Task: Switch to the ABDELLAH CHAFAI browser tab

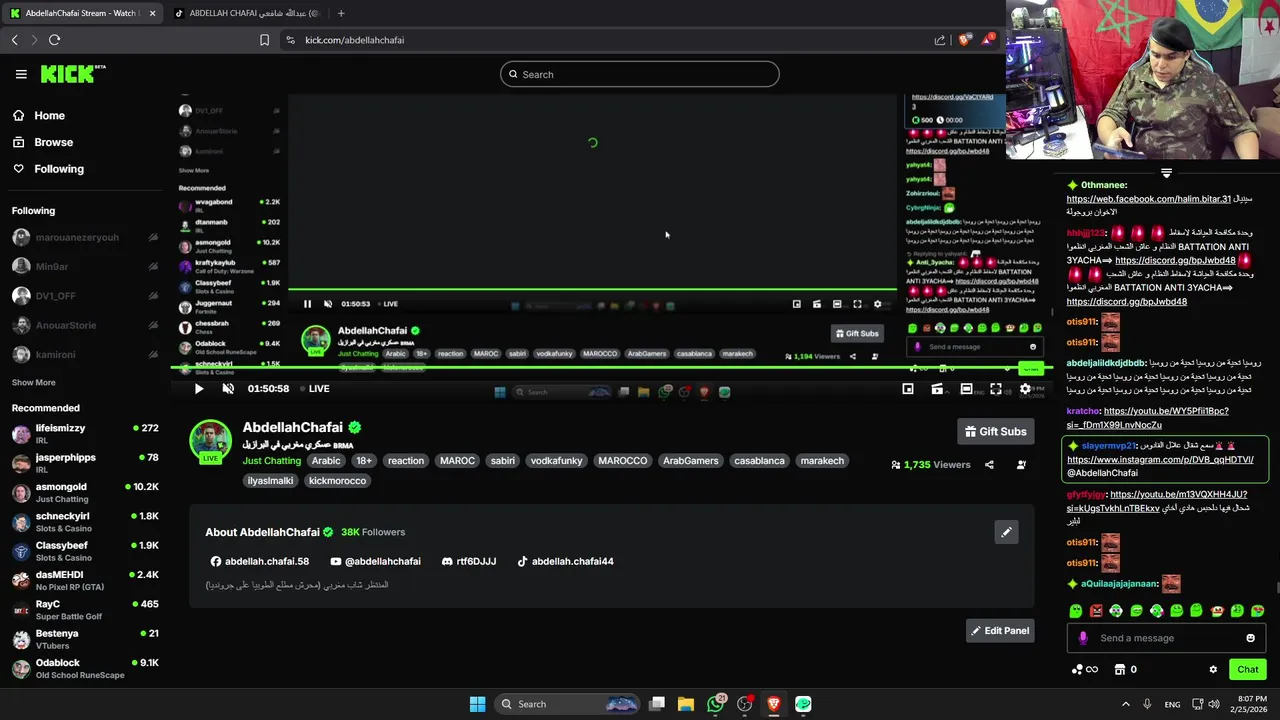Action: pyautogui.click(x=246, y=13)
